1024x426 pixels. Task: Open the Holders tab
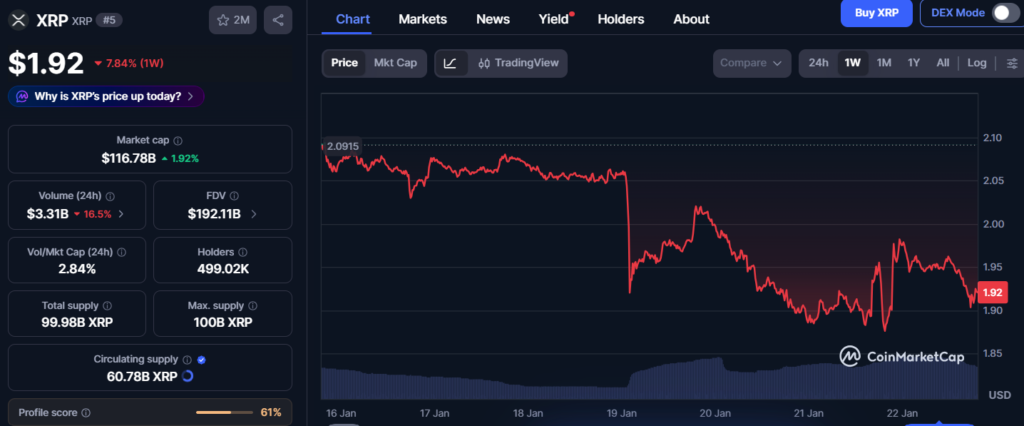621,19
